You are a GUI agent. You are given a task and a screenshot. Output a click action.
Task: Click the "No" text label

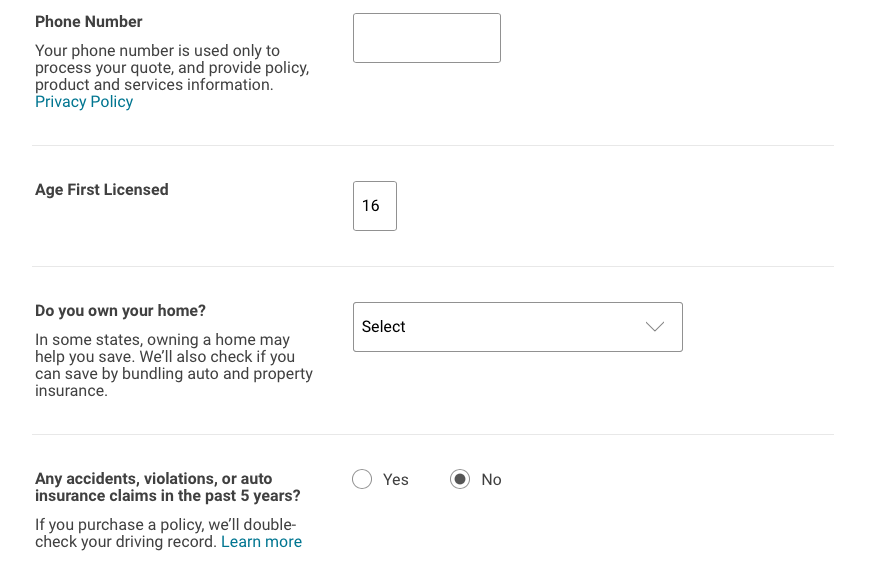click(491, 480)
